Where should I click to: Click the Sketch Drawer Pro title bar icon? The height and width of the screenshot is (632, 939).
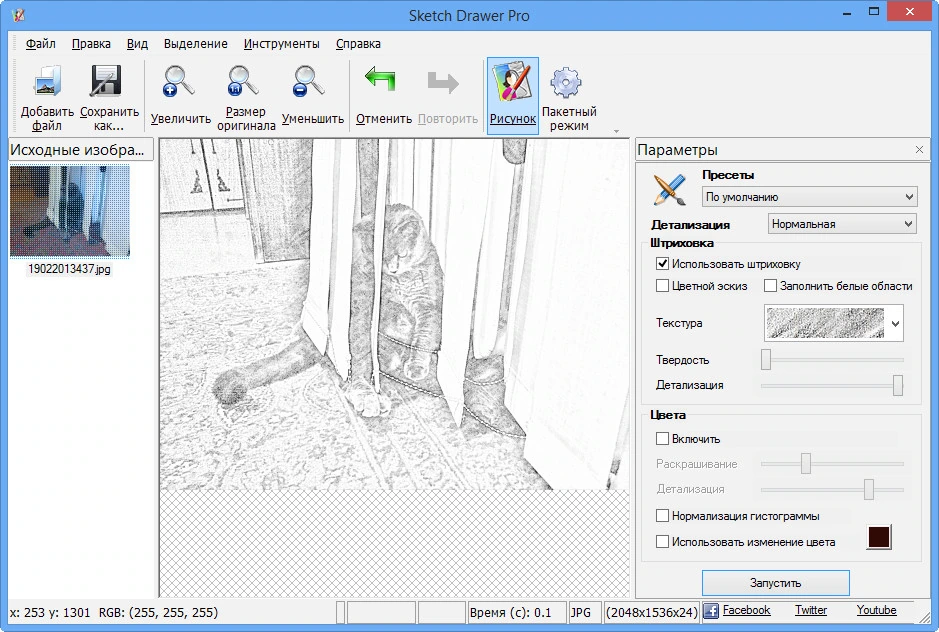point(19,14)
